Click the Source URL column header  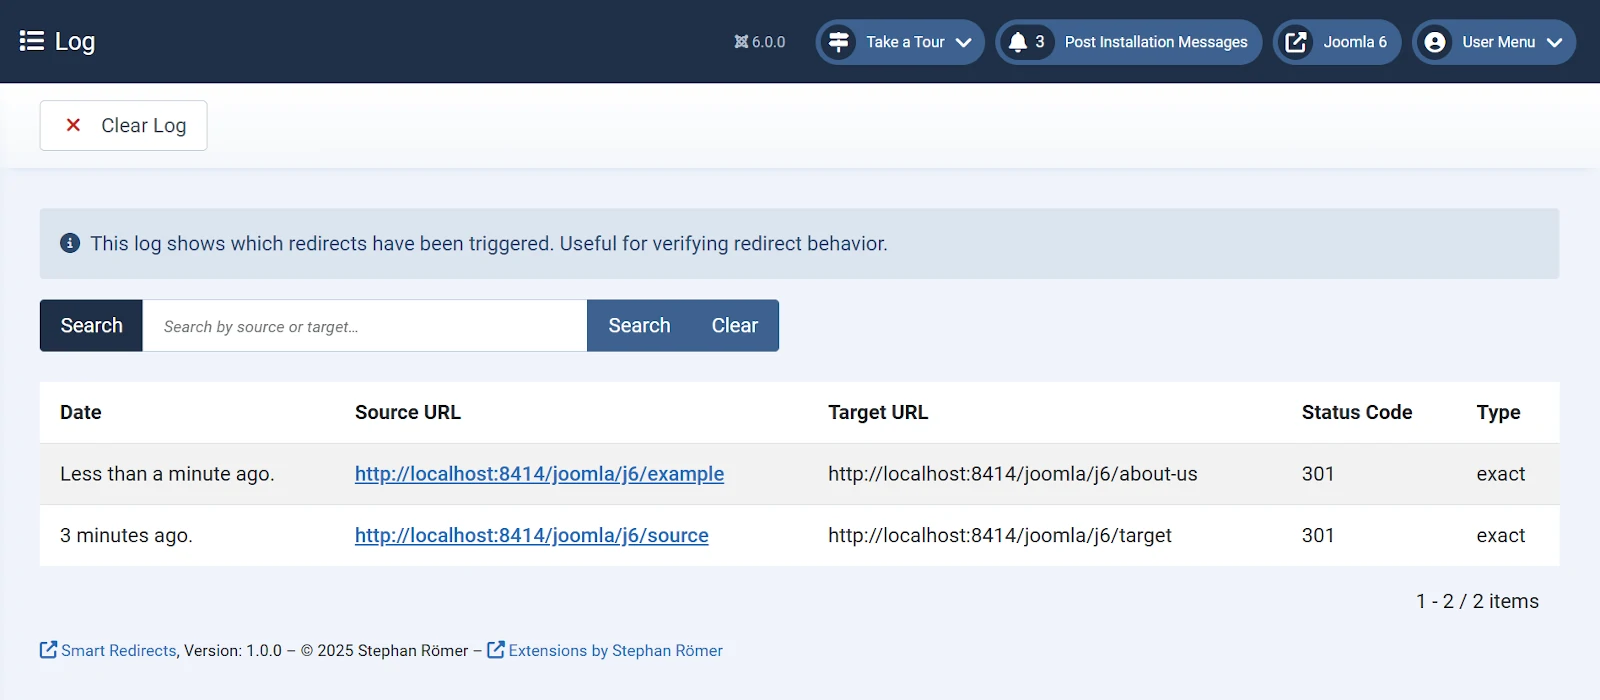point(408,412)
